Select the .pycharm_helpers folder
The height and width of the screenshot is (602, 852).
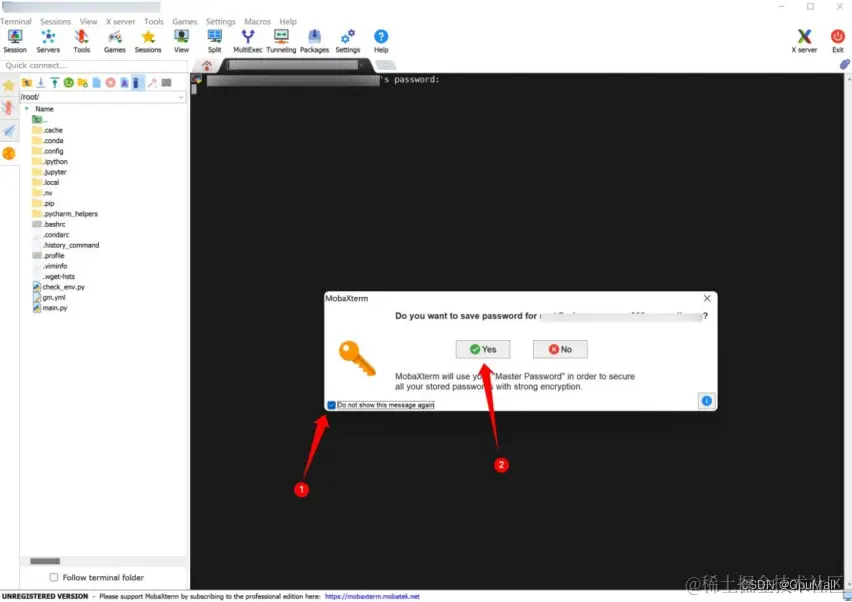65,214
